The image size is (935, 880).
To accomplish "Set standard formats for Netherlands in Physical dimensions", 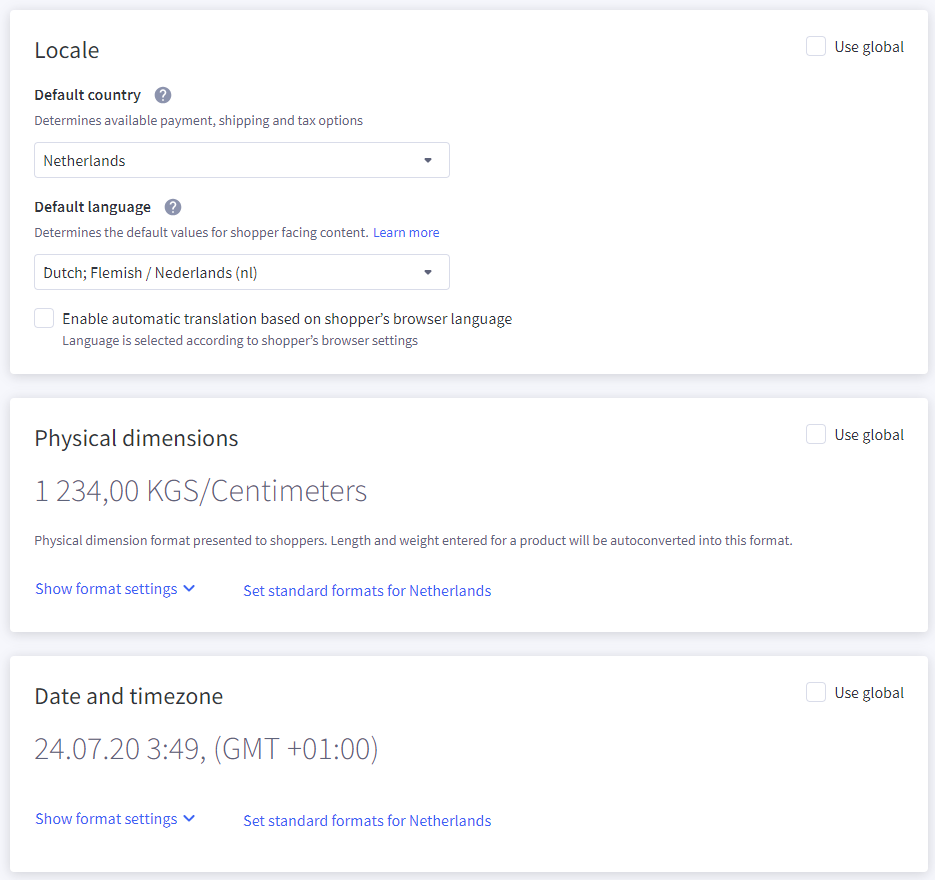I will (x=367, y=590).
